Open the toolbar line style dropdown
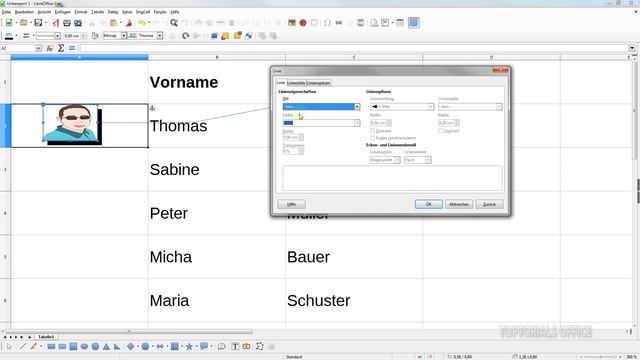The height and width of the screenshot is (360, 640). [57, 36]
